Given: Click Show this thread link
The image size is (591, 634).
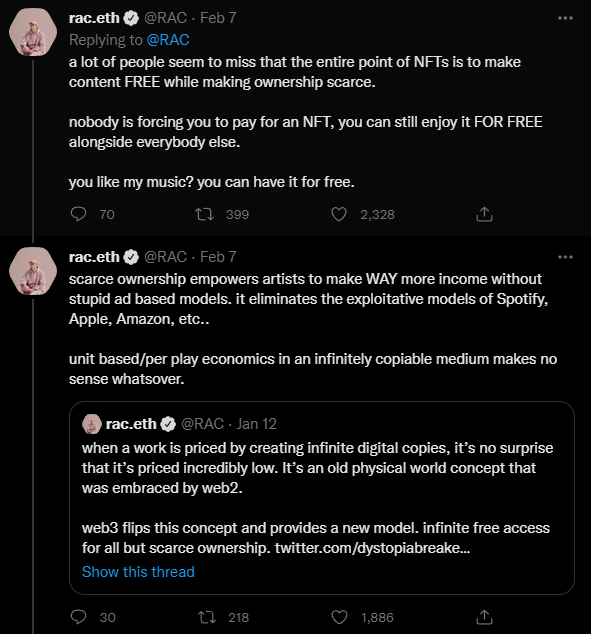Looking at the screenshot, I should click(138, 572).
